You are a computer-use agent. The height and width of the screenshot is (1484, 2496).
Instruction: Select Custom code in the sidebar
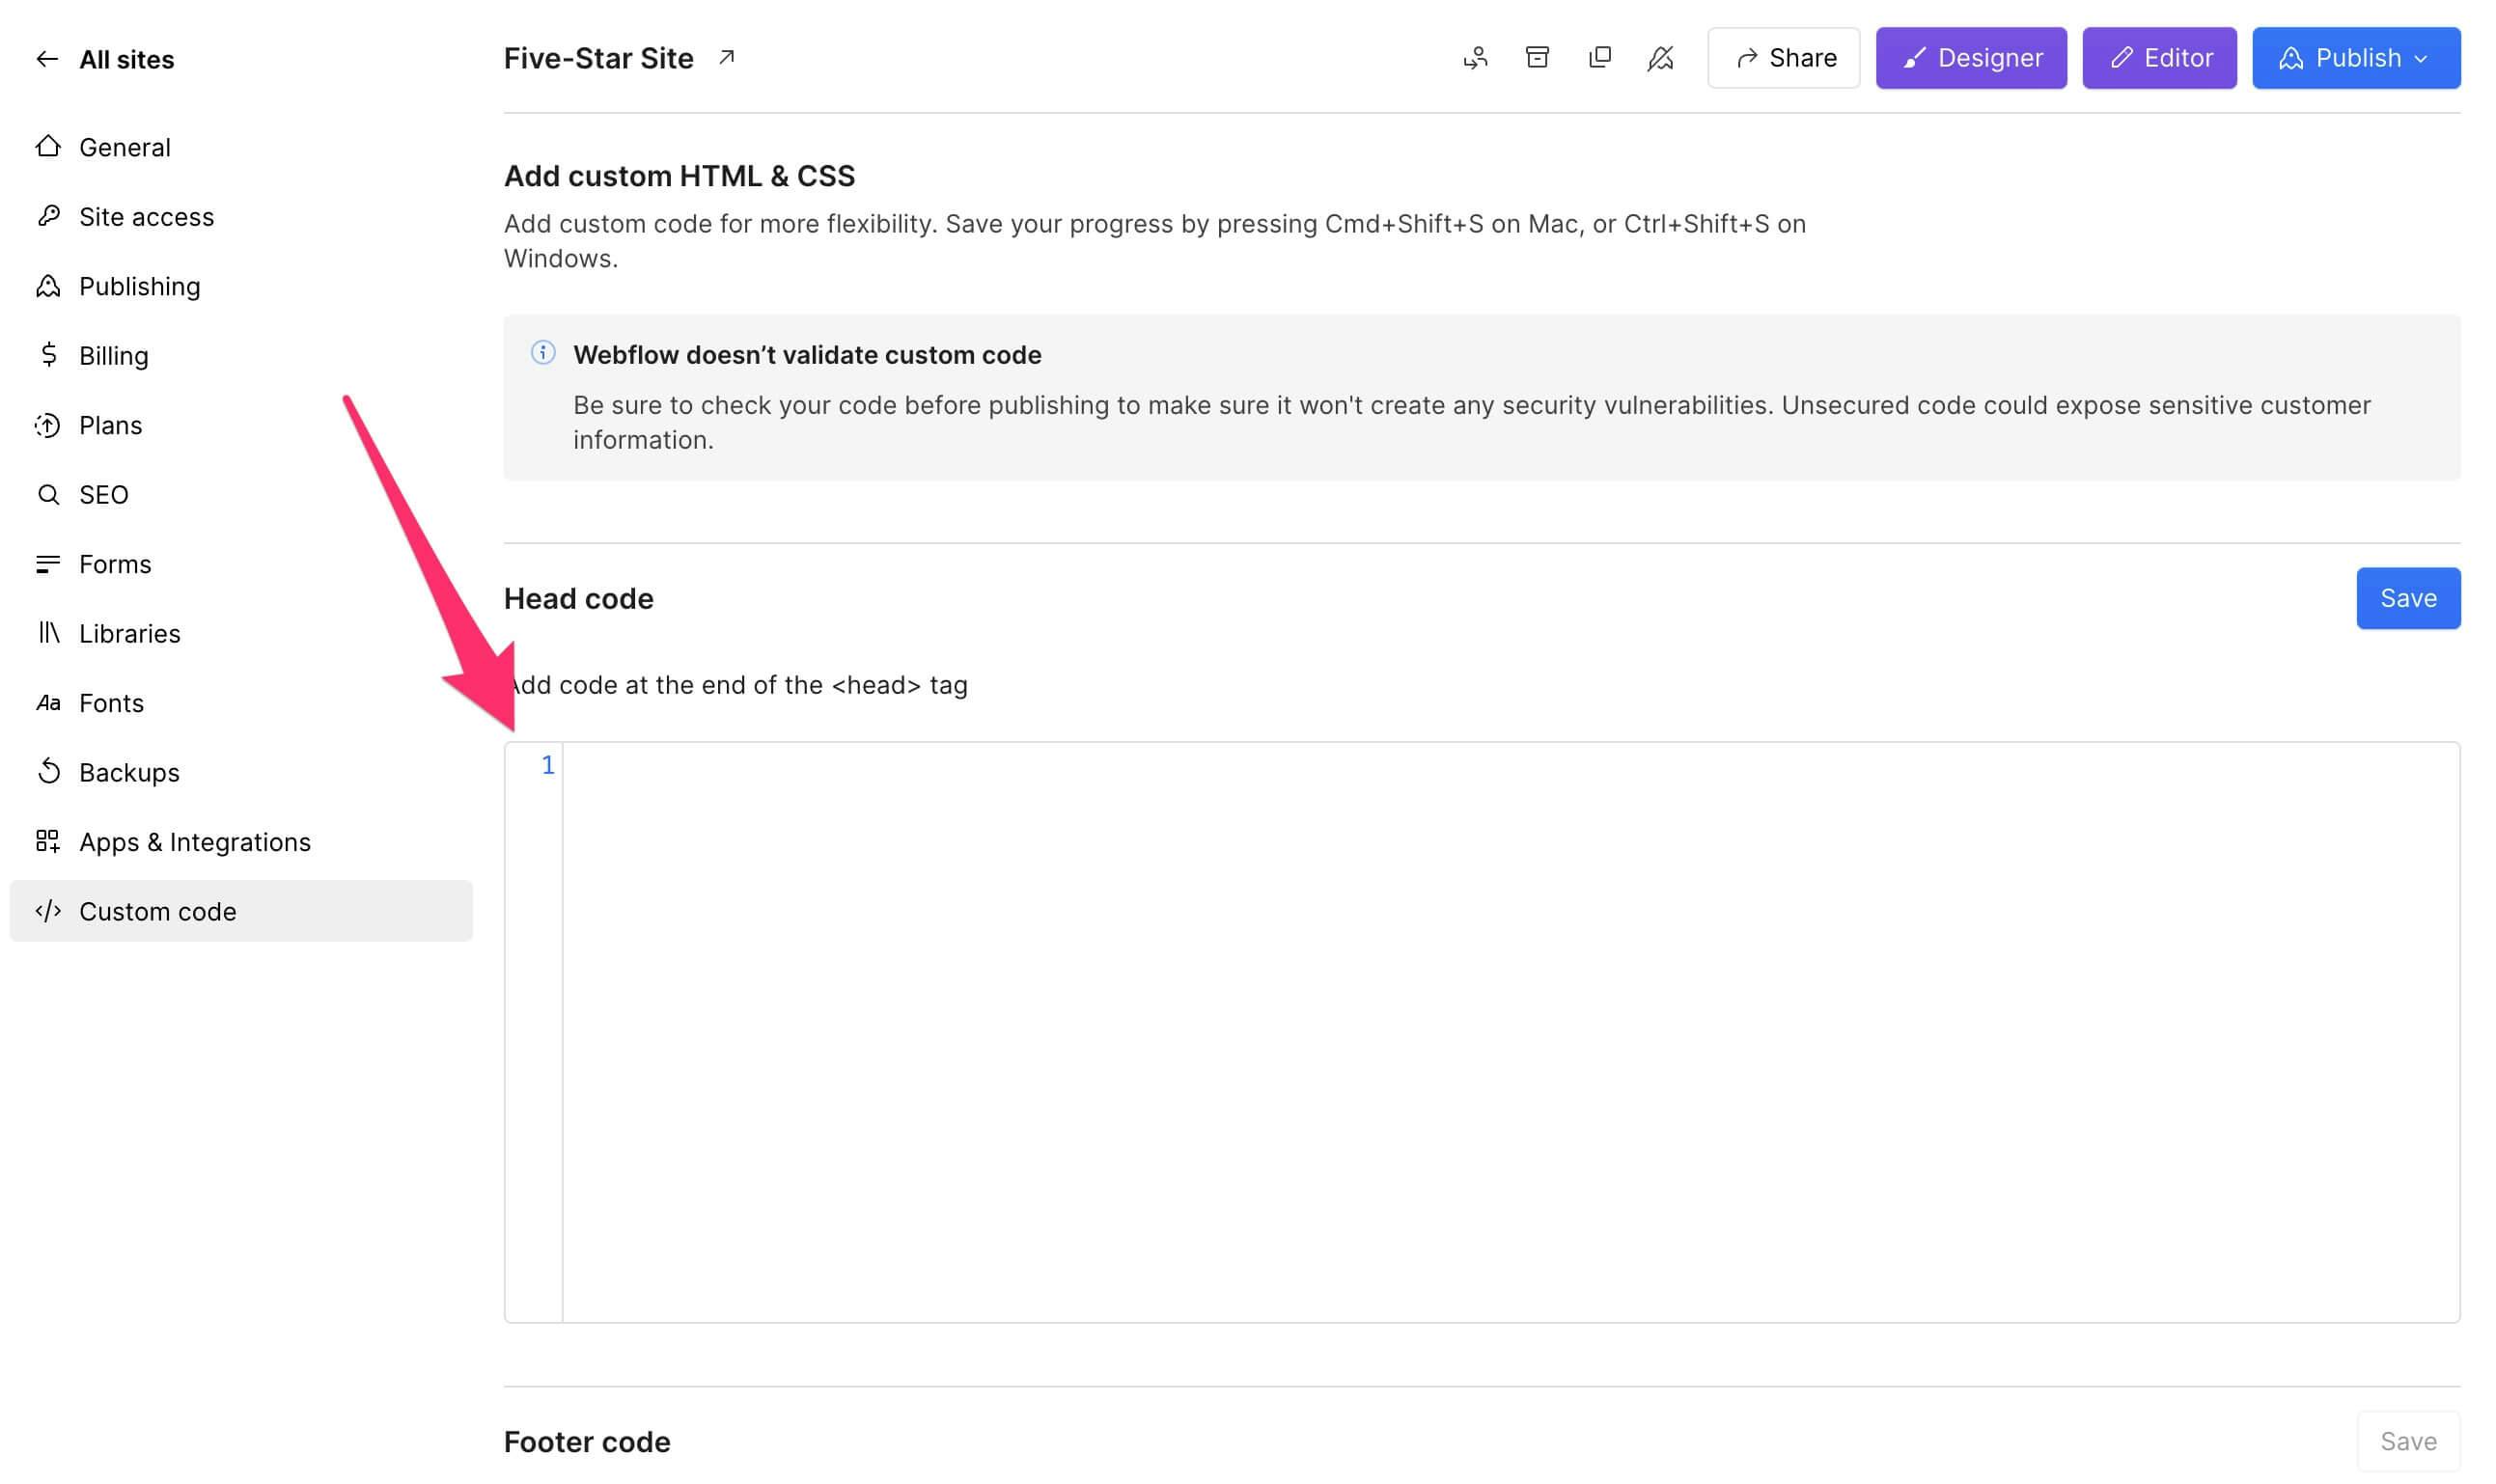point(240,911)
